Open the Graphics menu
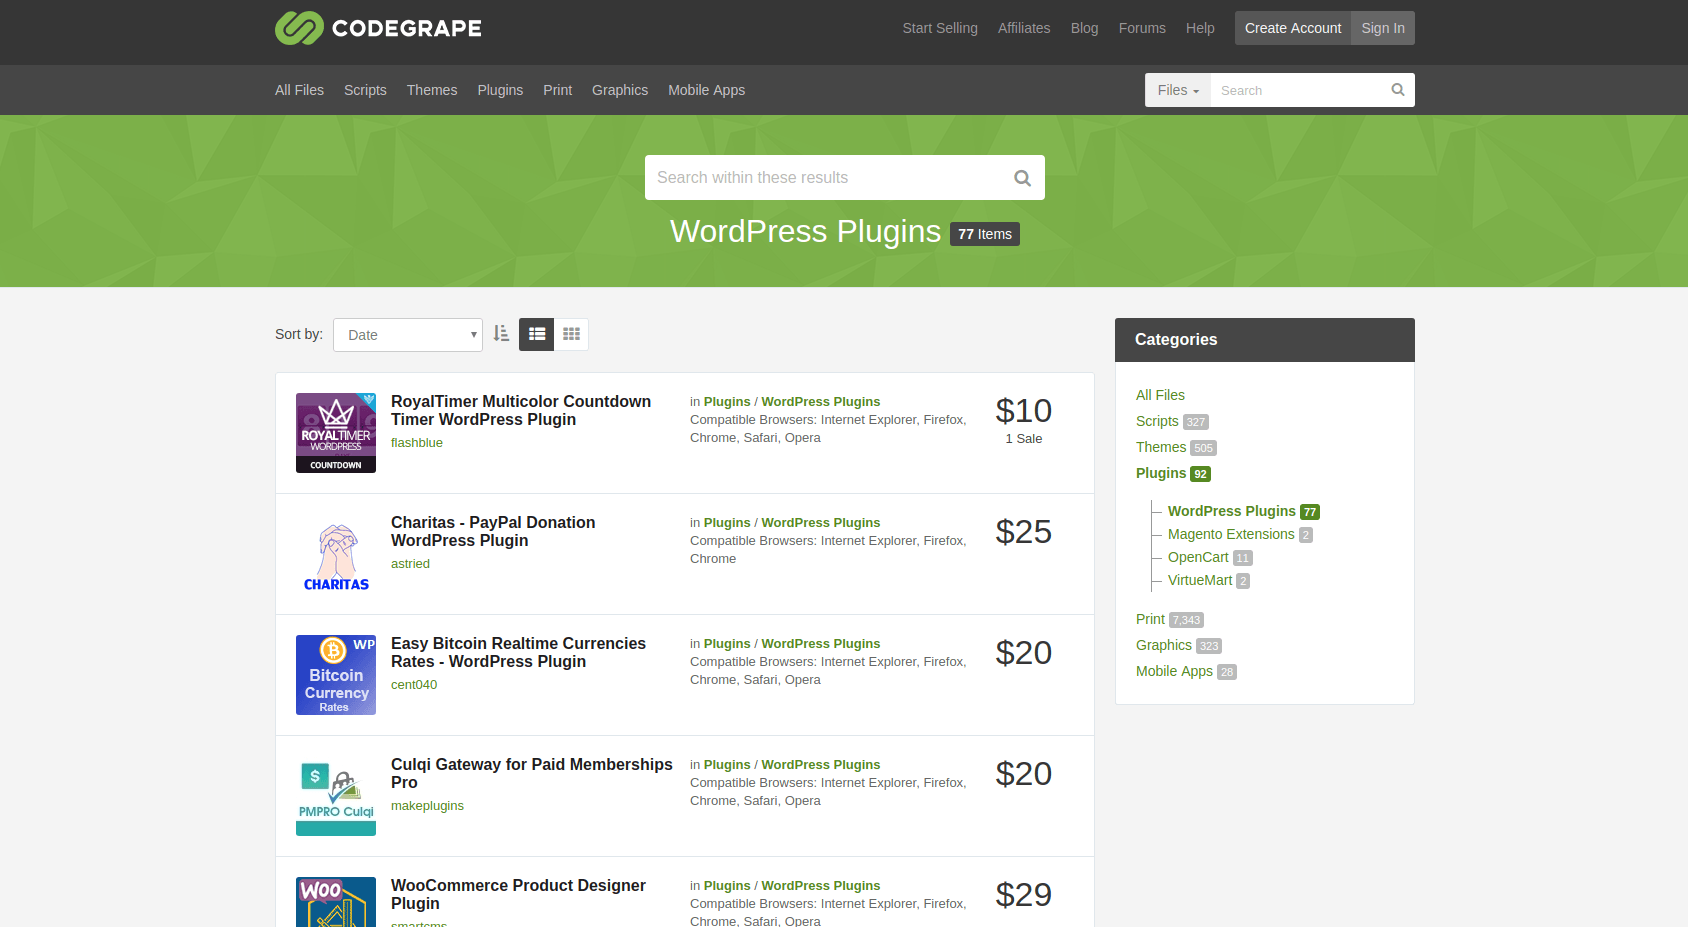The height and width of the screenshot is (927, 1688). [x=620, y=90]
